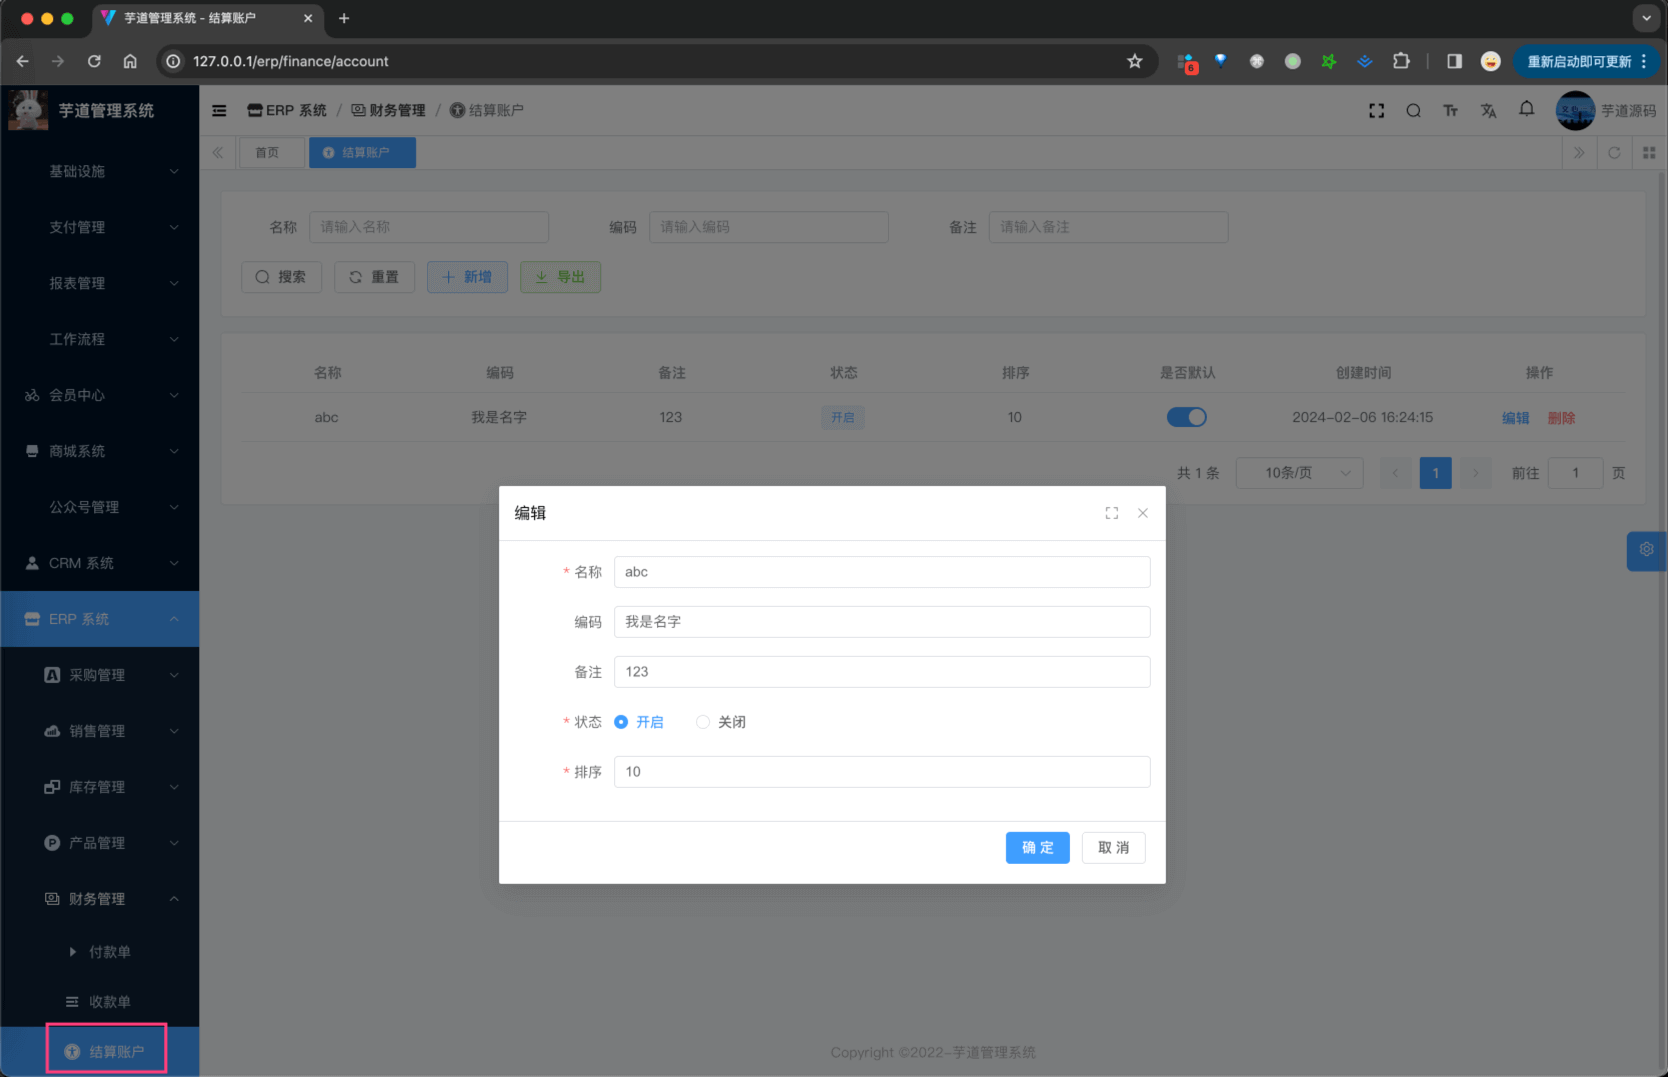Bookmark the page with the star icon
This screenshot has width=1668, height=1077.
click(1134, 61)
